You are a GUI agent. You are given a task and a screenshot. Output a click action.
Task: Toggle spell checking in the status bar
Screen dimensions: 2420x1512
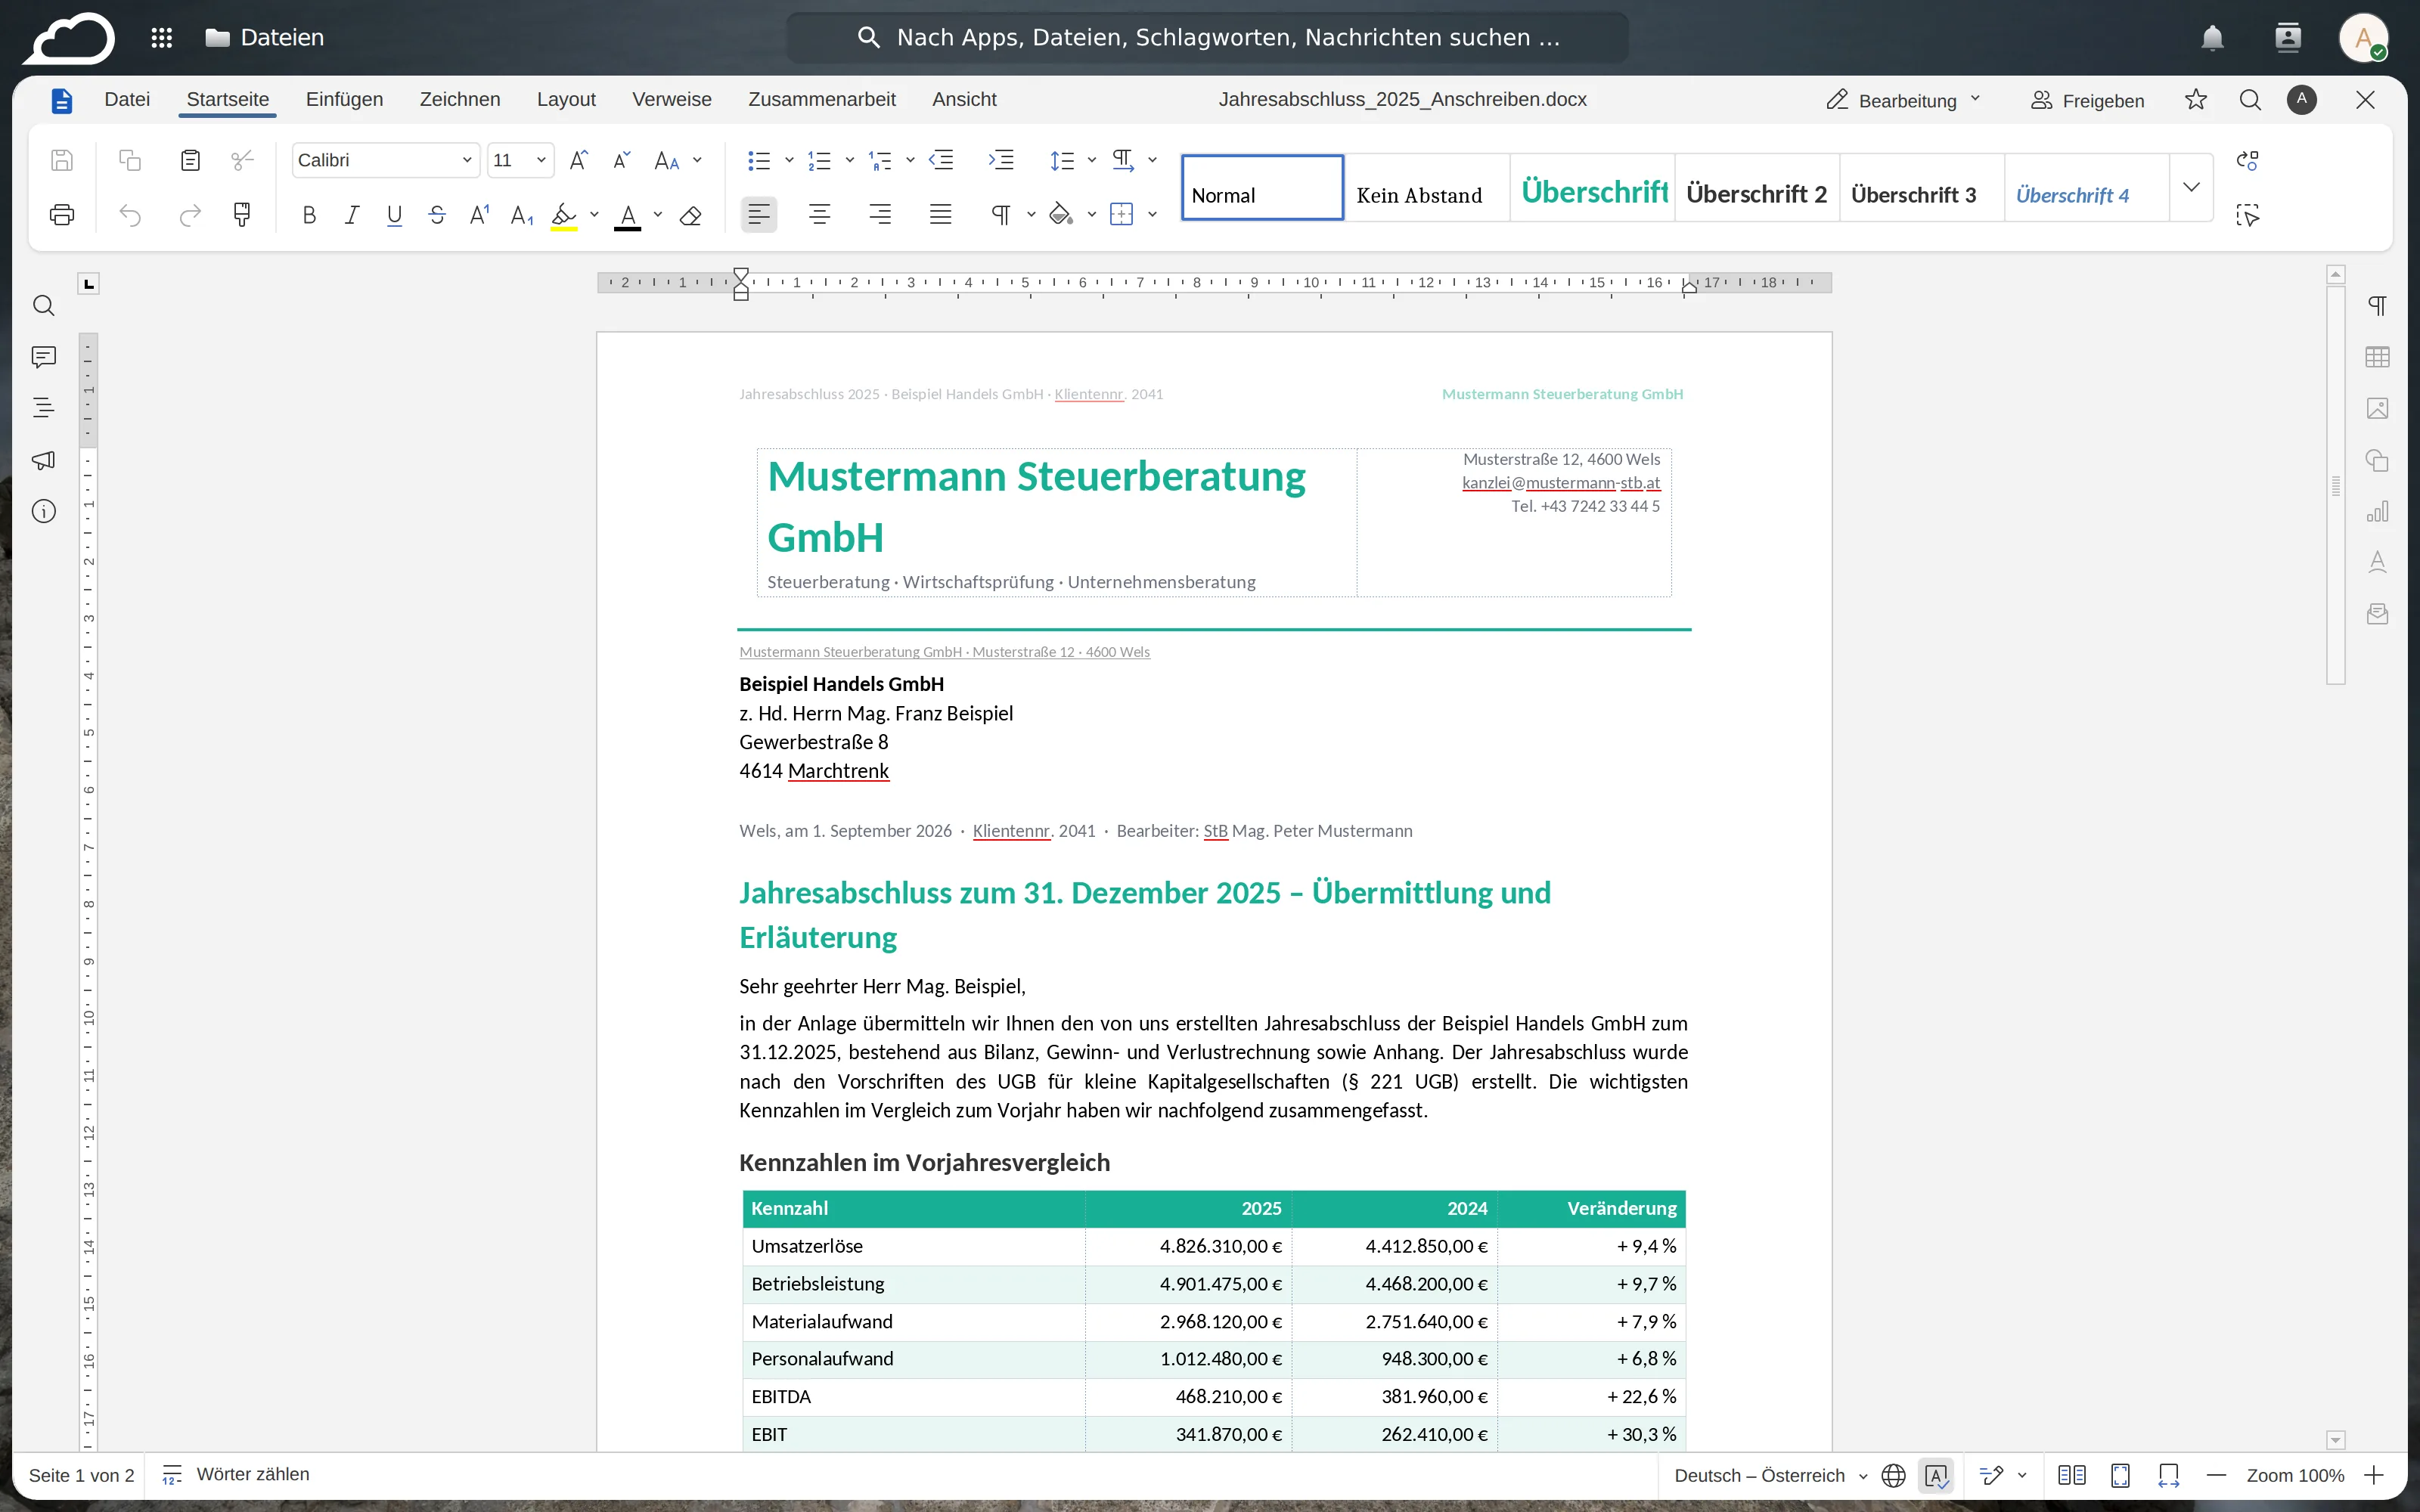point(1936,1476)
